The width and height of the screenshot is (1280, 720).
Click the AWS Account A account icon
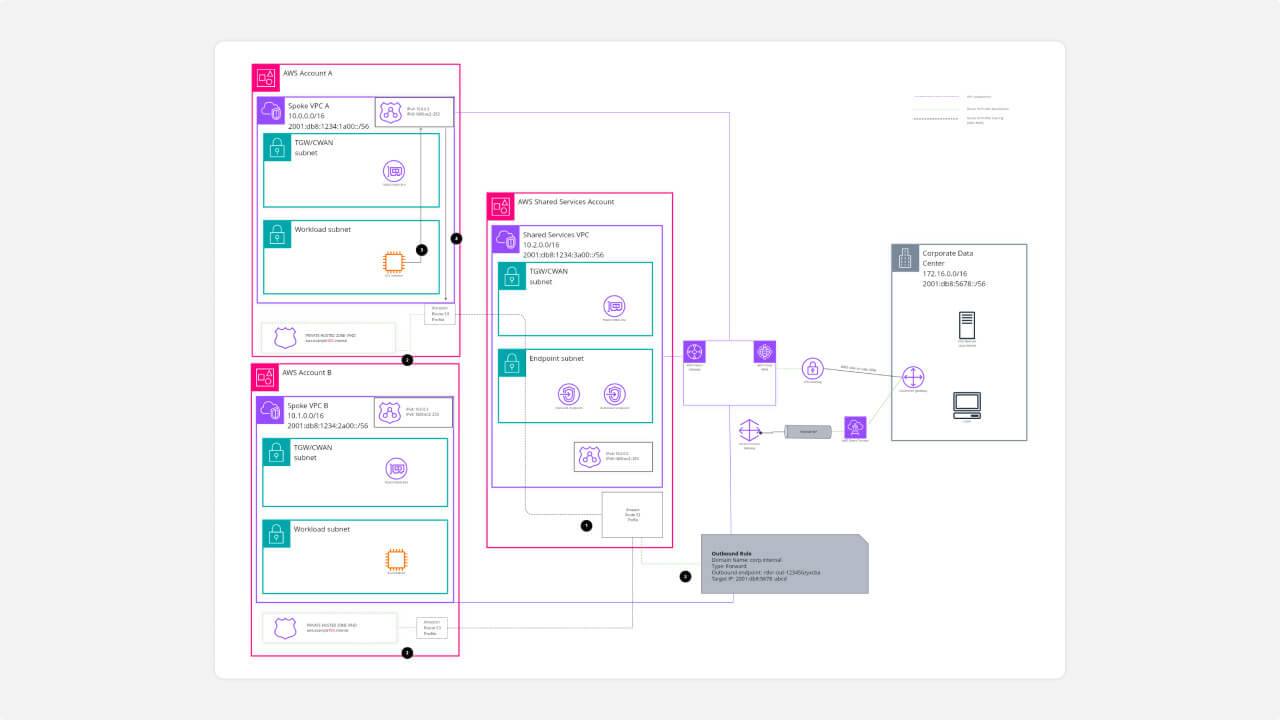pos(266,78)
